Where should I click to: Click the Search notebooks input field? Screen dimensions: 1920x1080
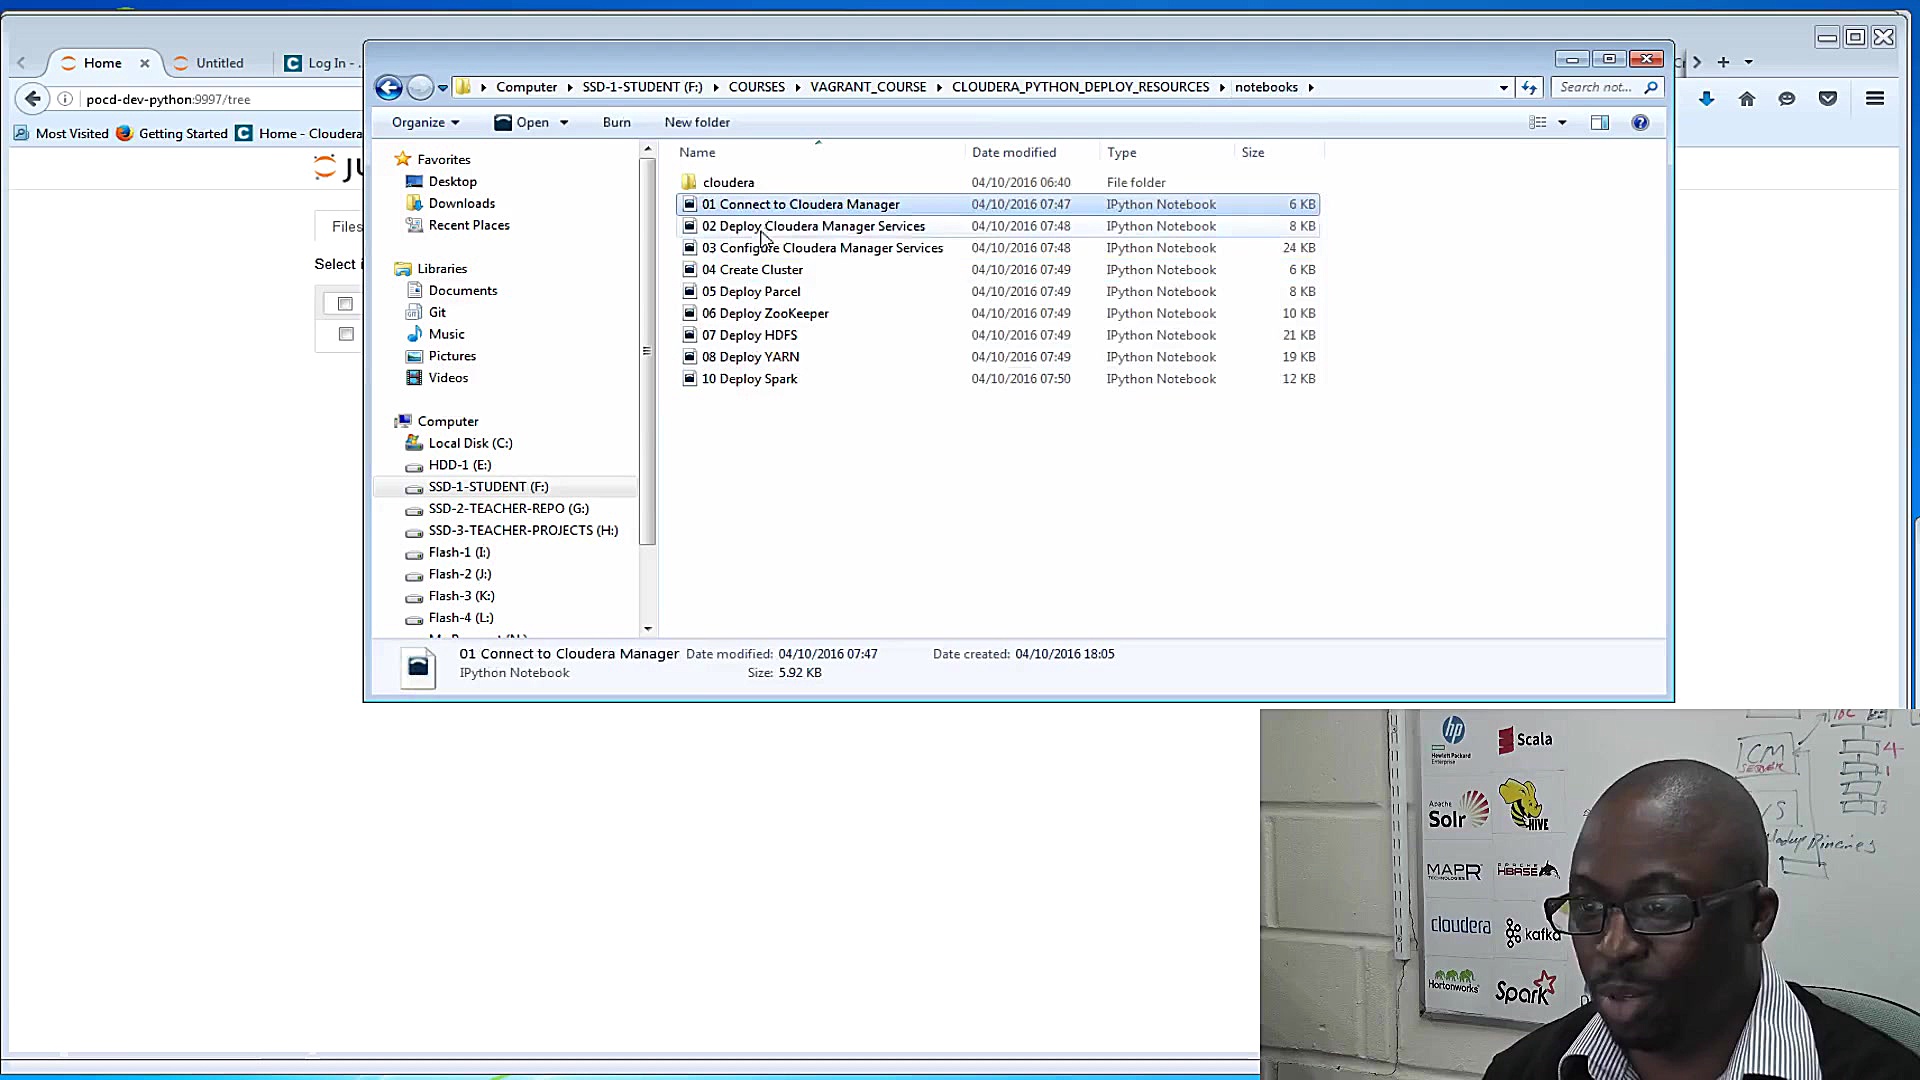point(1597,88)
